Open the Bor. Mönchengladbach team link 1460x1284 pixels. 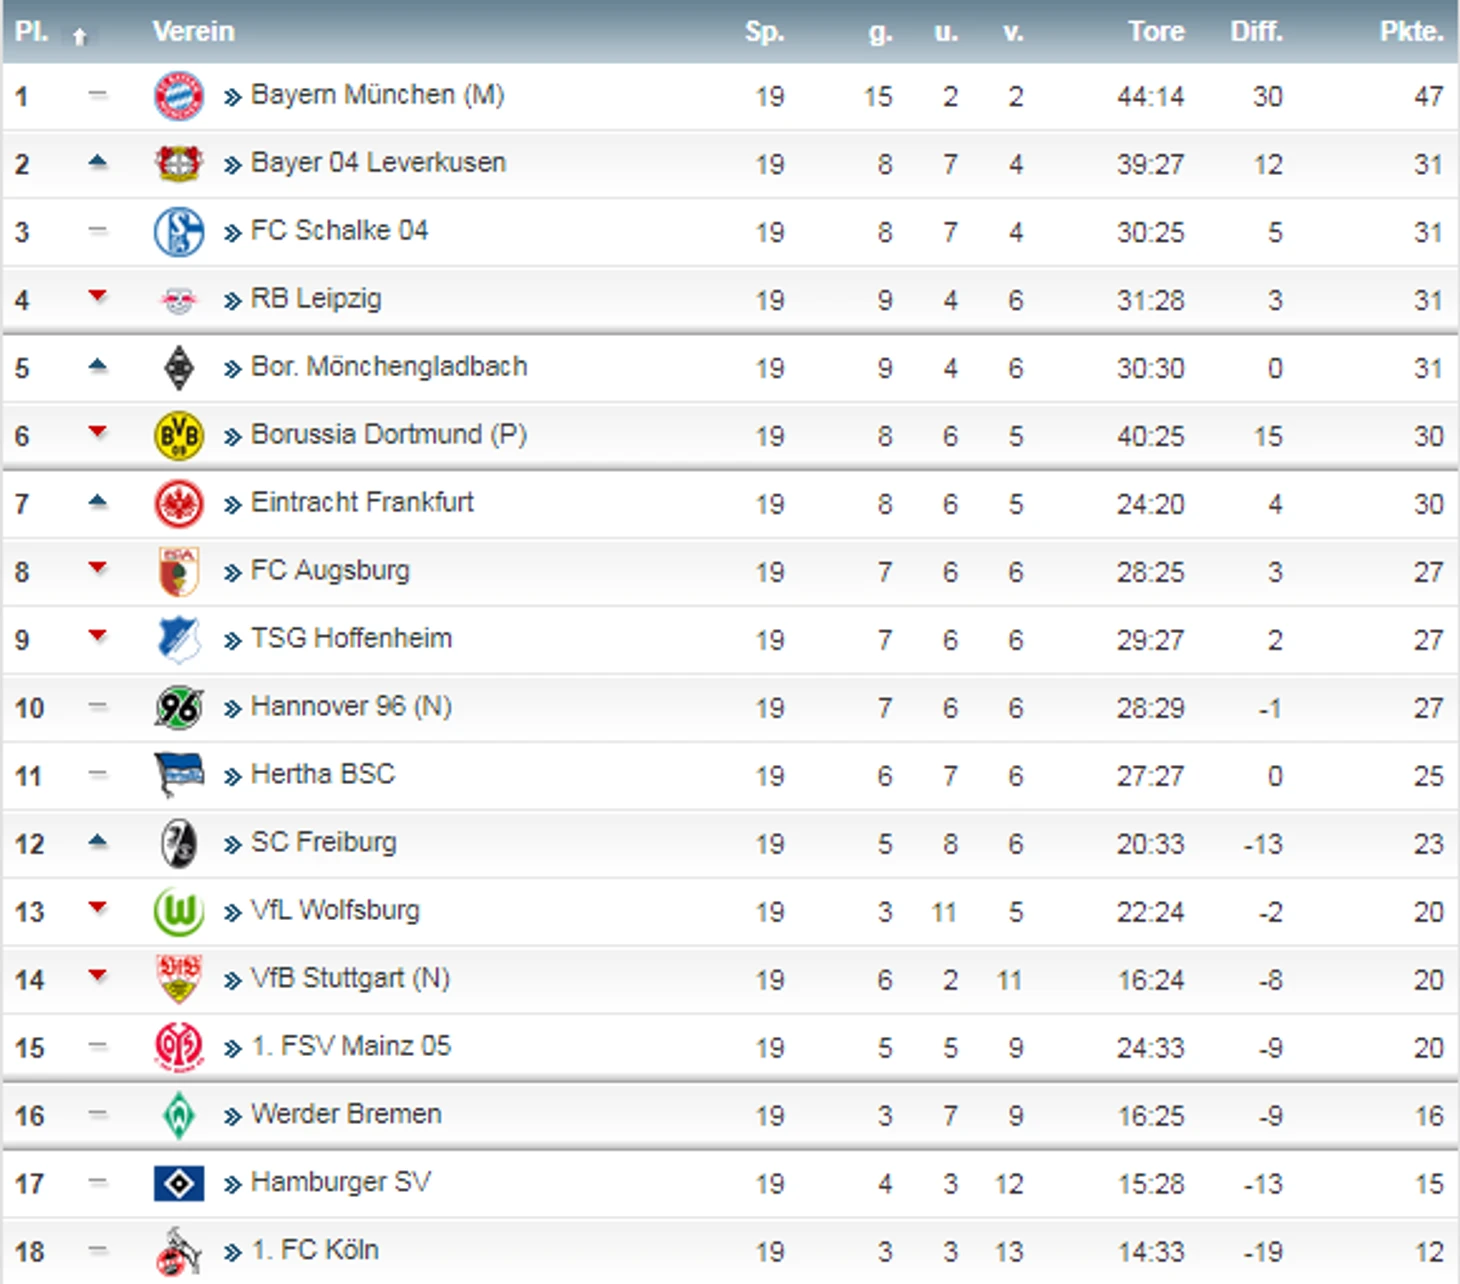point(389,367)
